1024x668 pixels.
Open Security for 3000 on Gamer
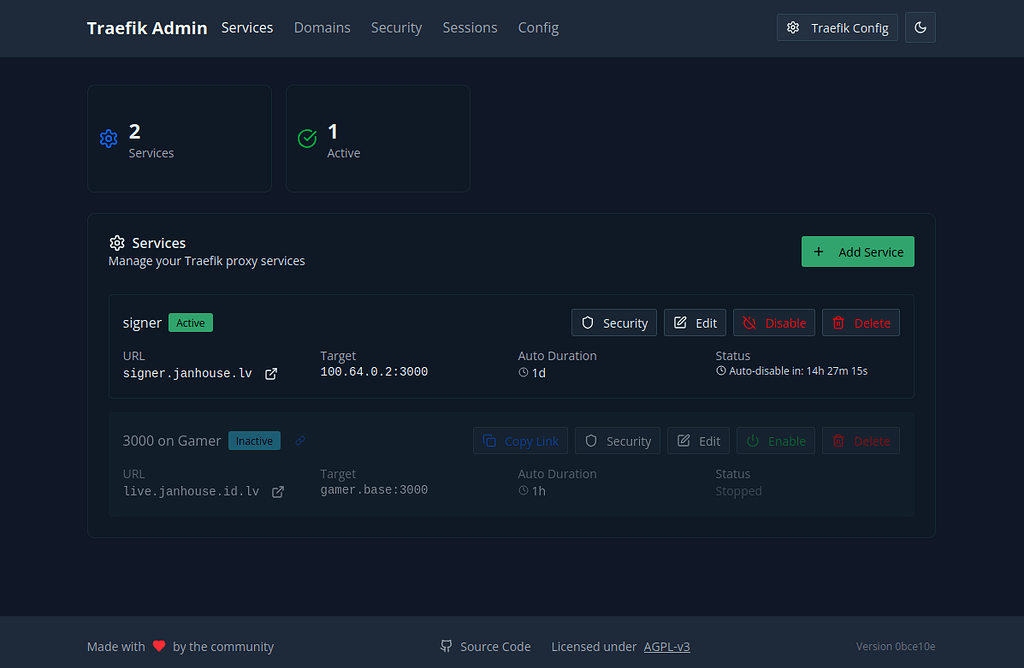pos(617,441)
